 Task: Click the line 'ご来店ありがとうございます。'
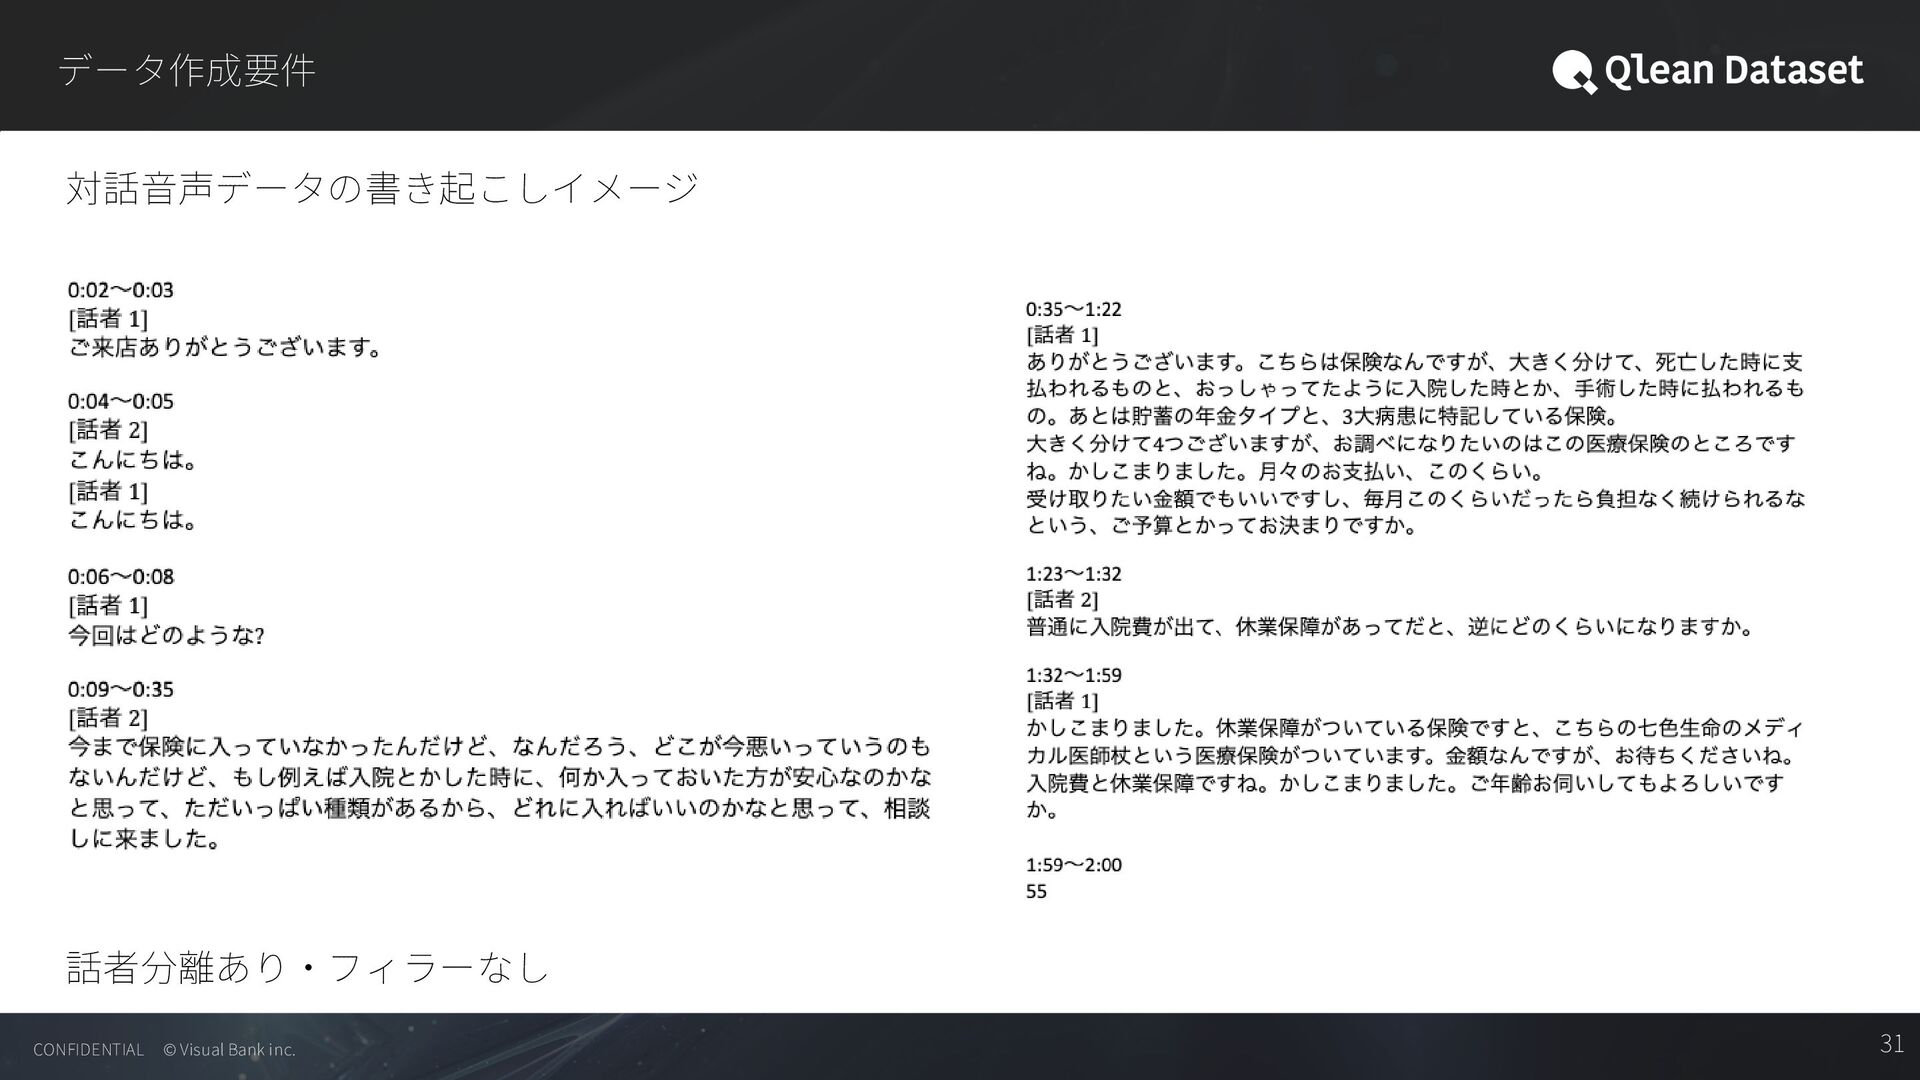(x=225, y=348)
